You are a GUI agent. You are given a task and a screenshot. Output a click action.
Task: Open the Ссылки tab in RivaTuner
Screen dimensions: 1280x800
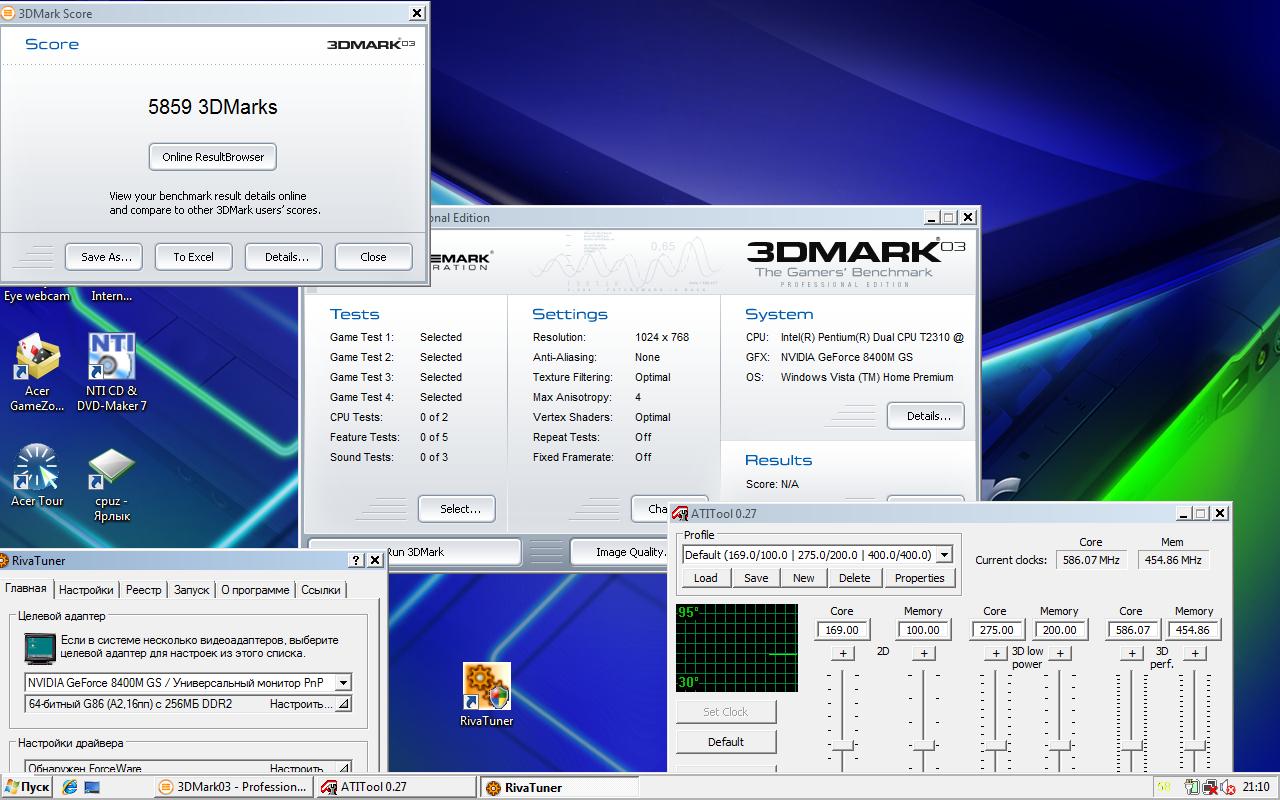point(321,590)
